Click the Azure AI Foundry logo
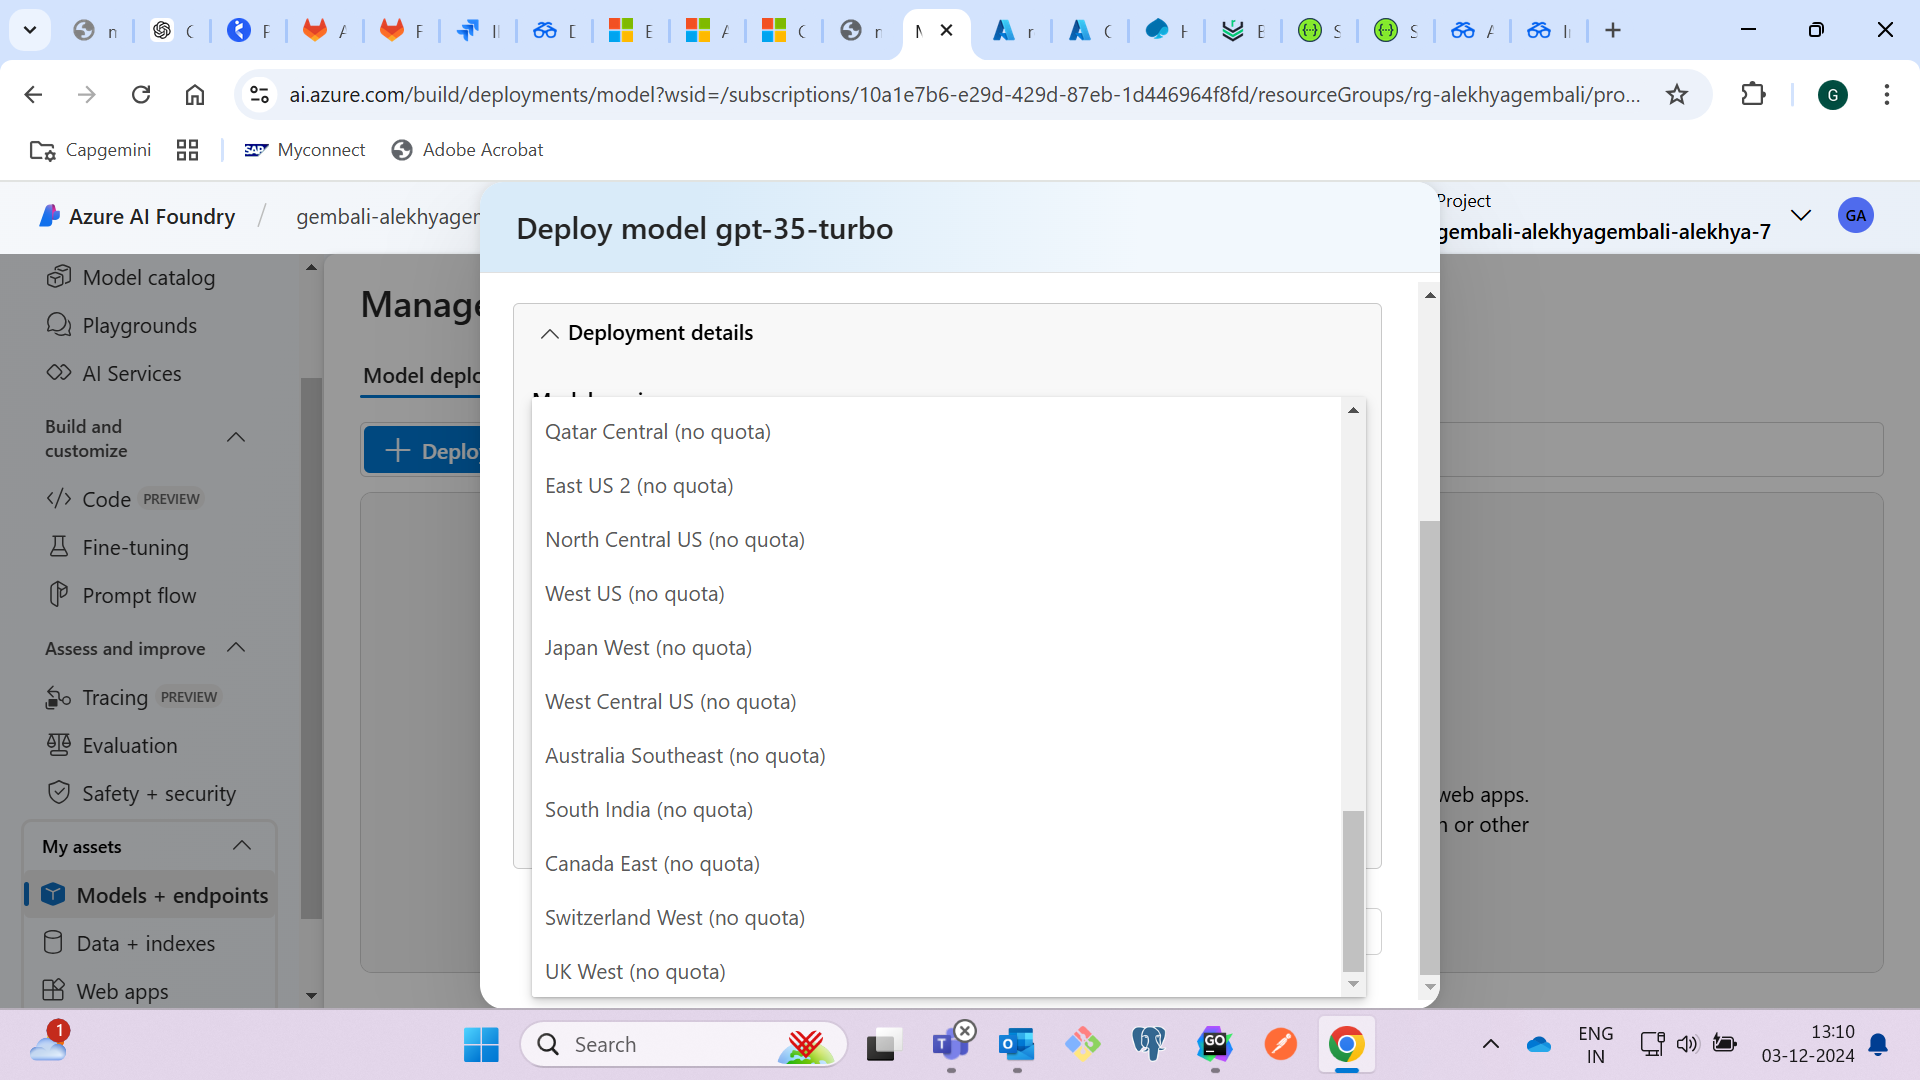The image size is (1920, 1080). [x=137, y=216]
